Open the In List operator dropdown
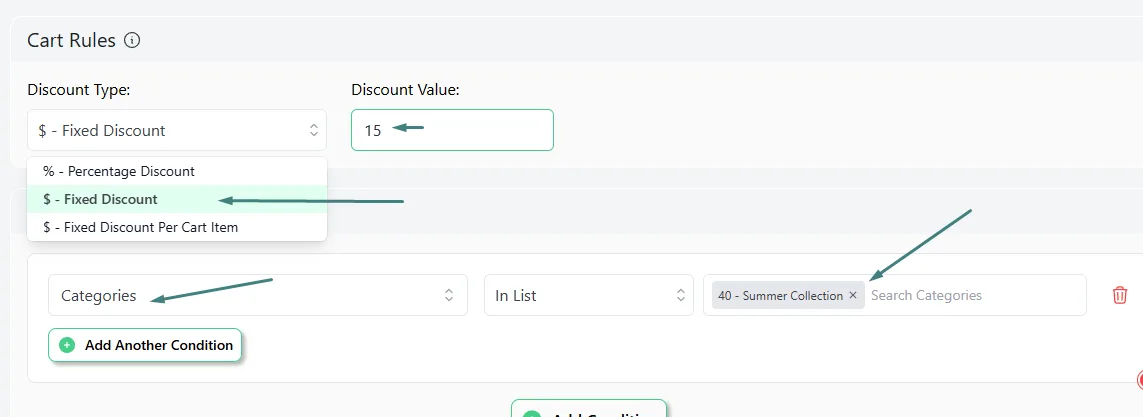The image size is (1143, 417). 589,295
